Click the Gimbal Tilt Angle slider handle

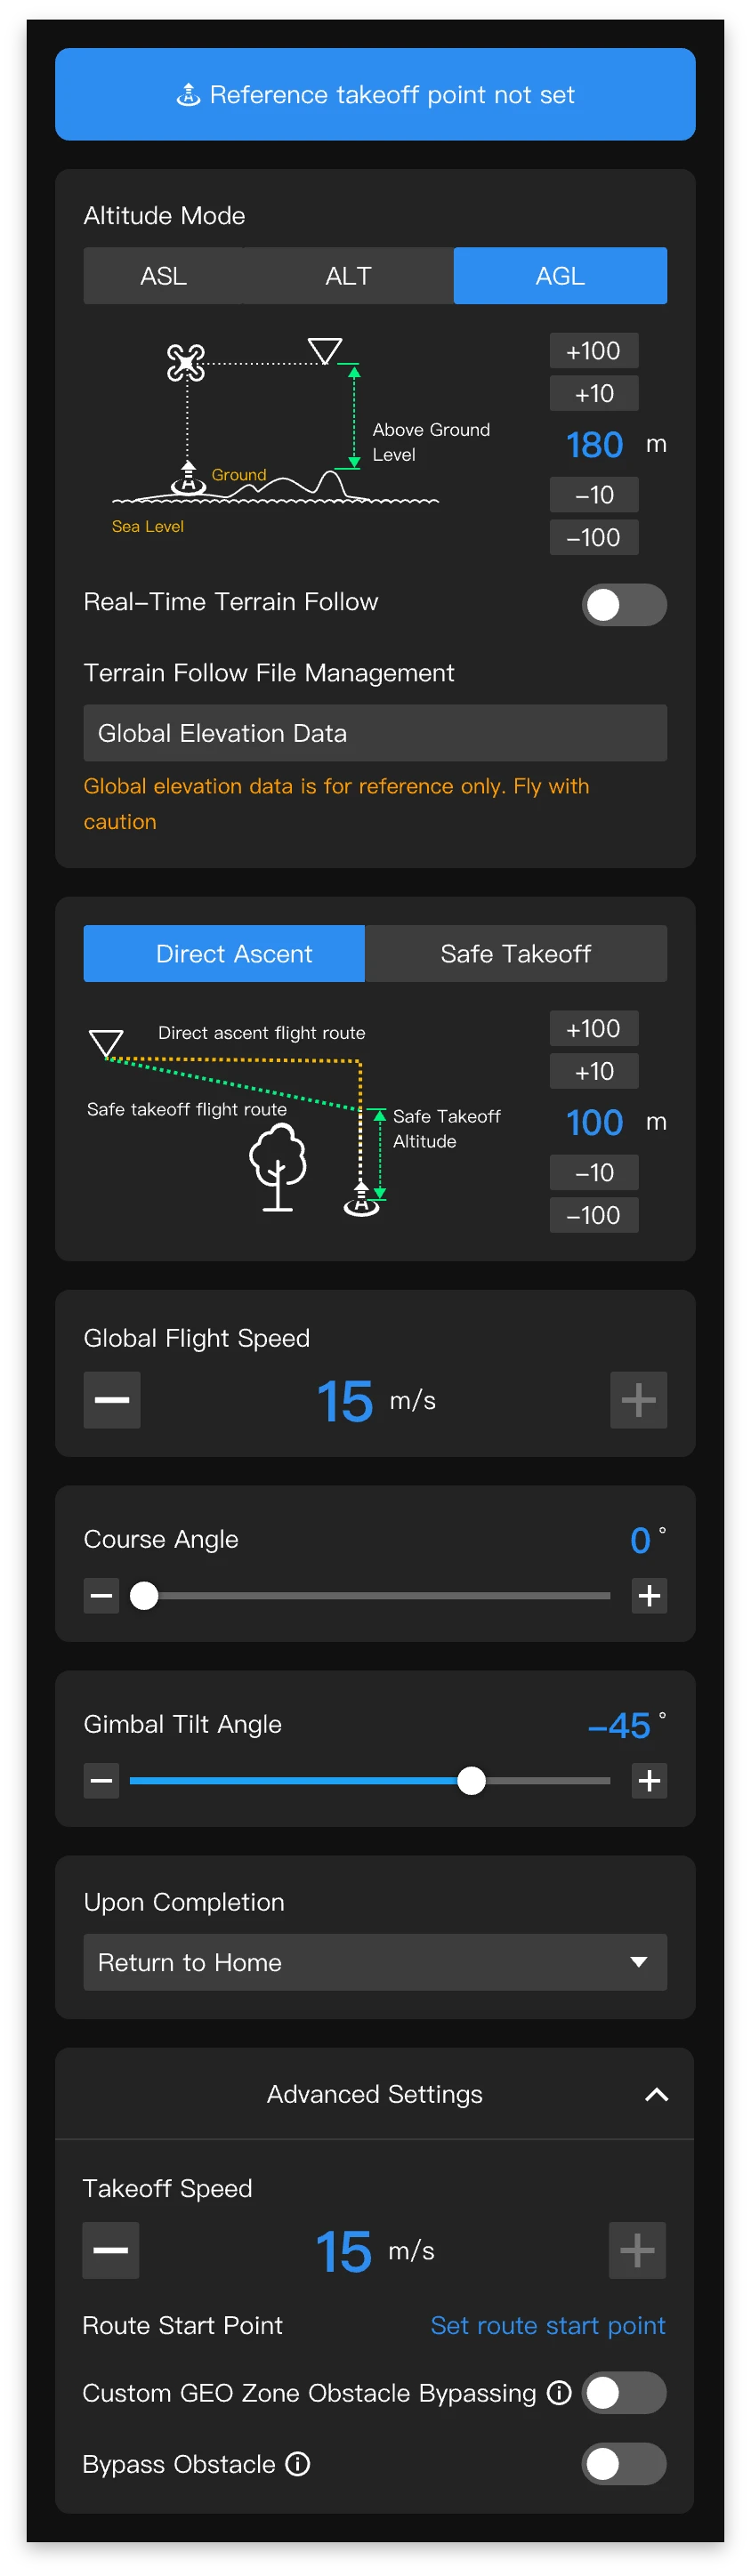[471, 1781]
